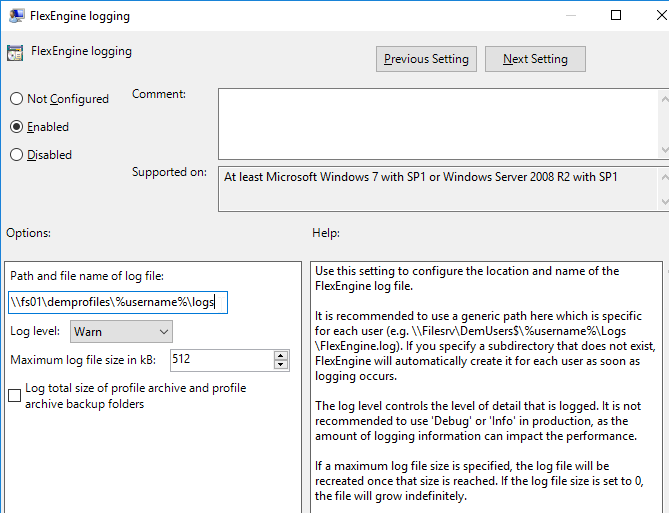Click 'Maximum log file size in kB' label
The height and width of the screenshot is (513, 669).
click(x=83, y=360)
